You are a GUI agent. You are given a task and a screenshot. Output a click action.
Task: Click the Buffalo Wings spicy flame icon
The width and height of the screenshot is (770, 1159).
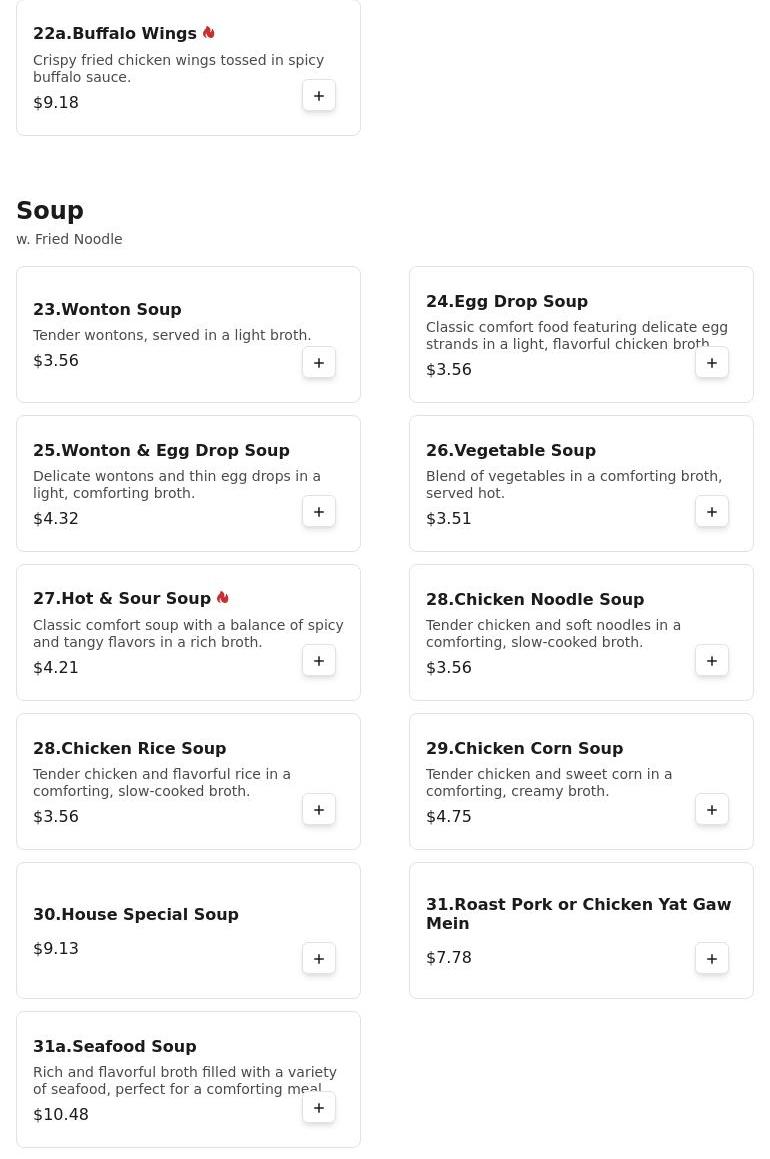[209, 33]
